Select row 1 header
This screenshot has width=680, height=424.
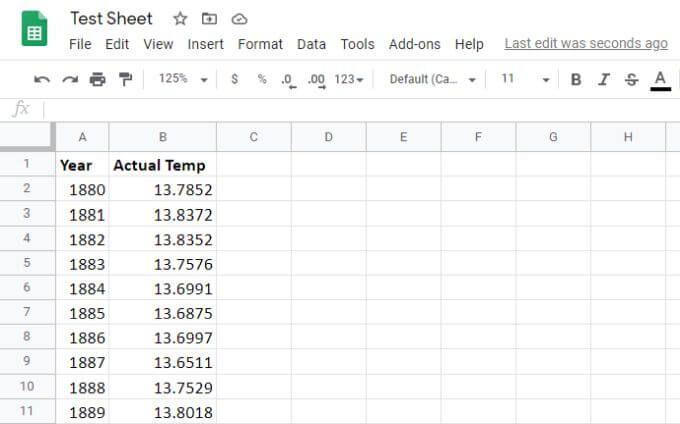coord(27,164)
